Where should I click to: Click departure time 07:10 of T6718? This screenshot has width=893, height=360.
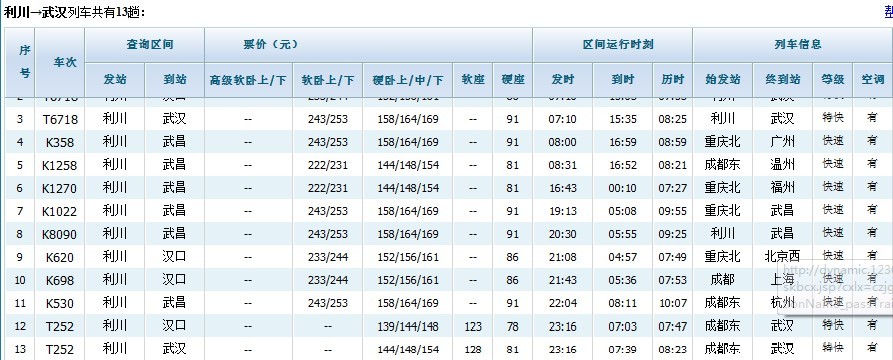563,119
